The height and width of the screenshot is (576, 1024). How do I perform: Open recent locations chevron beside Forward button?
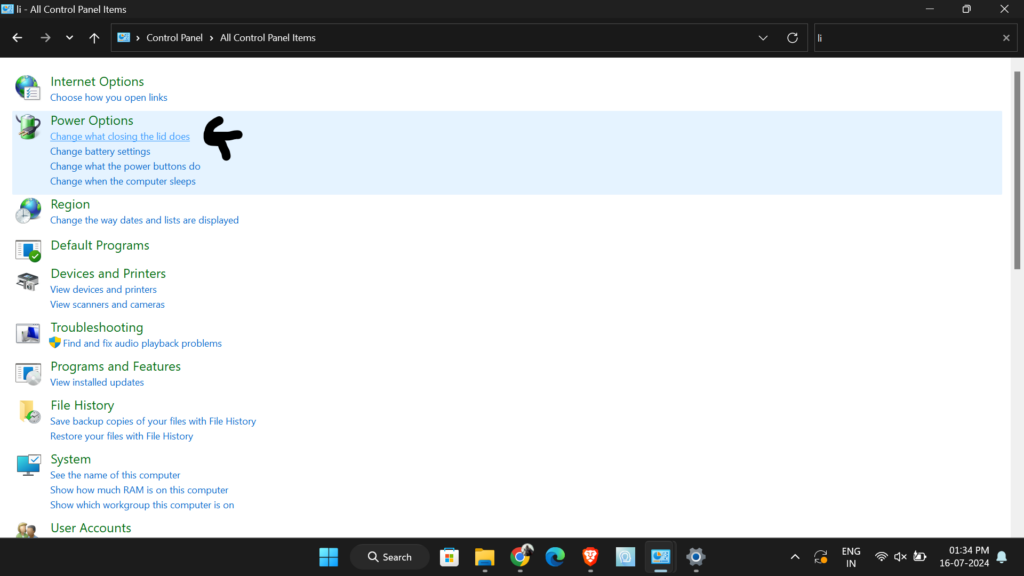click(x=68, y=37)
